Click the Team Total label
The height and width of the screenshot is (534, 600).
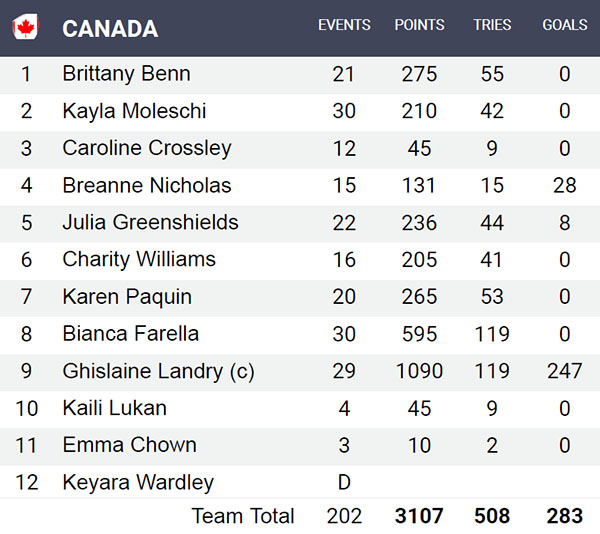point(243,516)
